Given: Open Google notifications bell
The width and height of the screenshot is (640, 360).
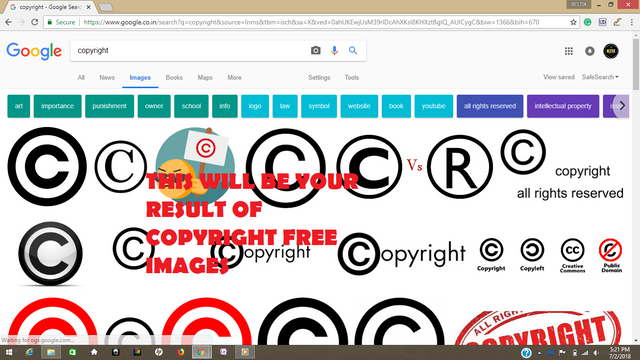Looking at the screenshot, I should point(589,51).
